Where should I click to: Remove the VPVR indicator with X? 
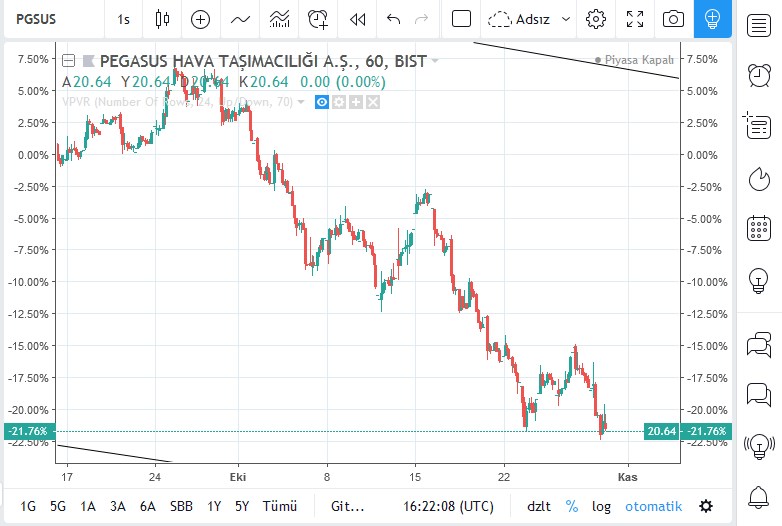(373, 102)
